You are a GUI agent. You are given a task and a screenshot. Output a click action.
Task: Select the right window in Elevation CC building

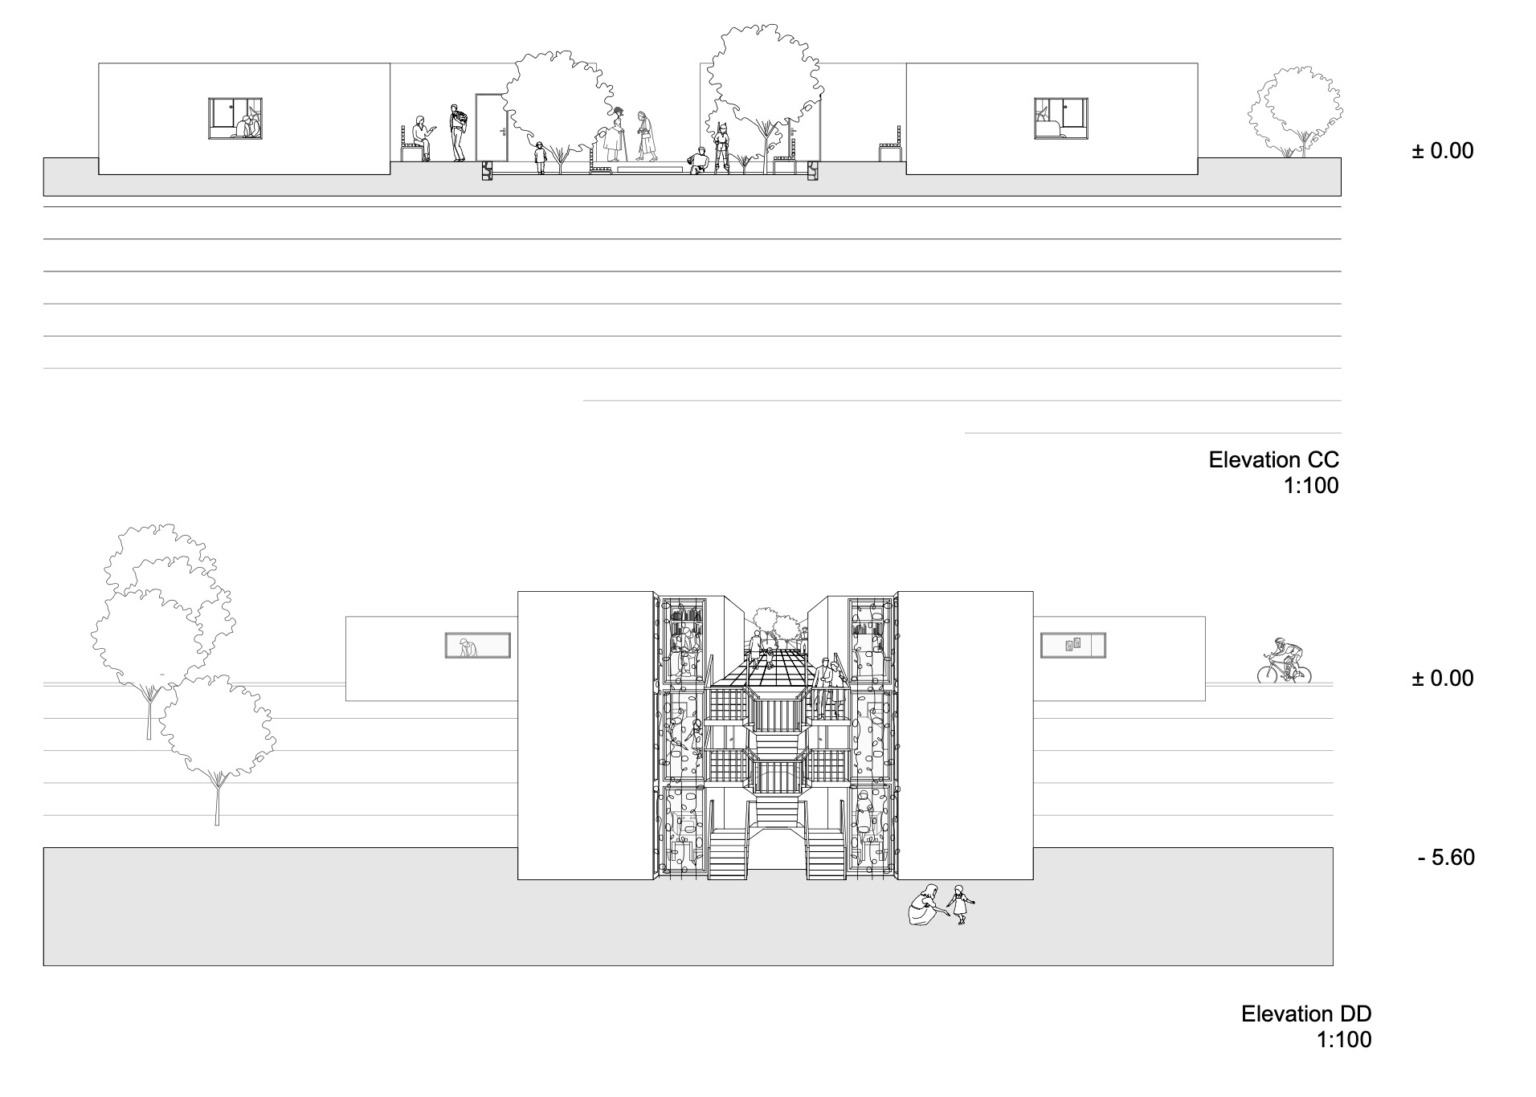(x=1061, y=118)
